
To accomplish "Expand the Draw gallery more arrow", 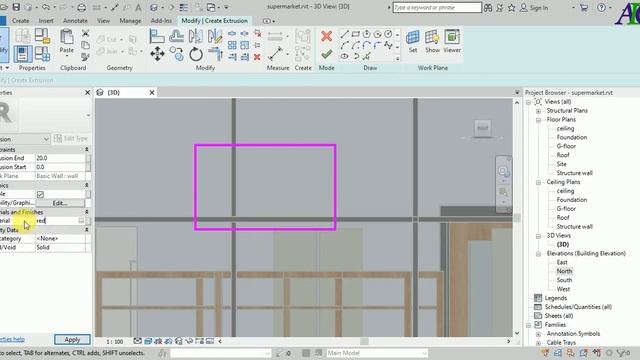I will 397,58.
